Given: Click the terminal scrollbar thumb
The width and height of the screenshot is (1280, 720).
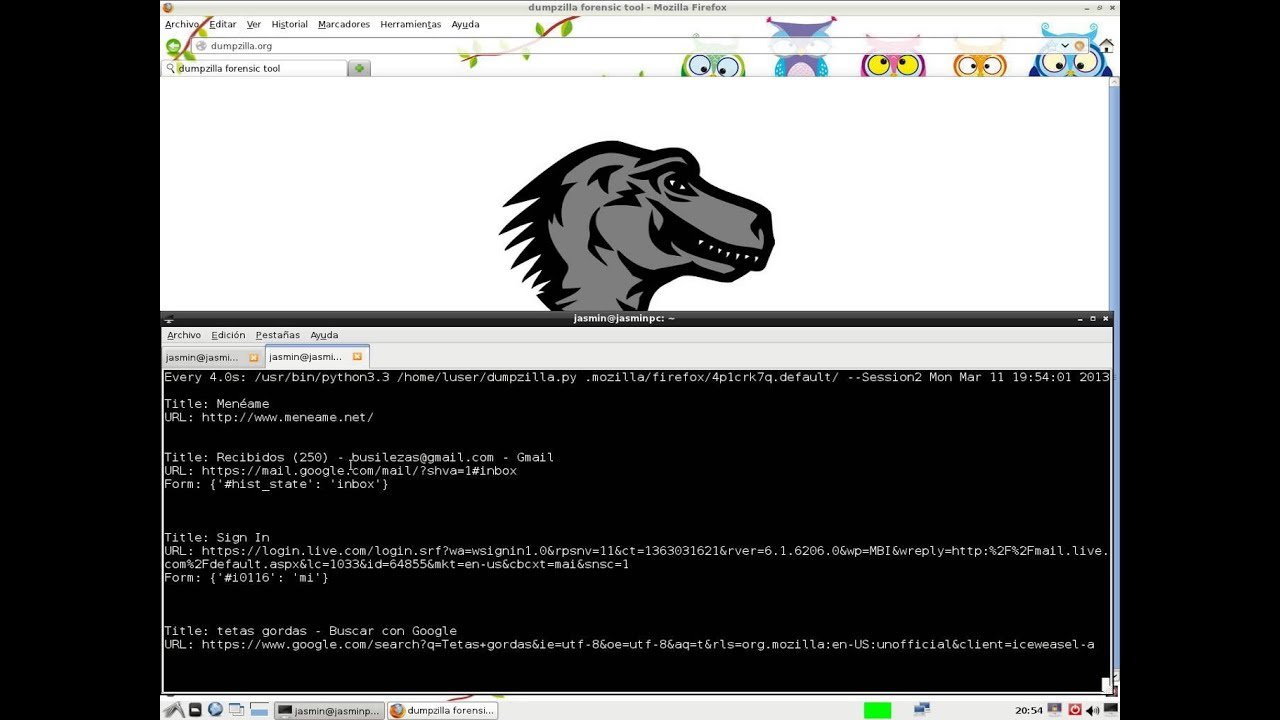Looking at the screenshot, I should click(x=1106, y=684).
